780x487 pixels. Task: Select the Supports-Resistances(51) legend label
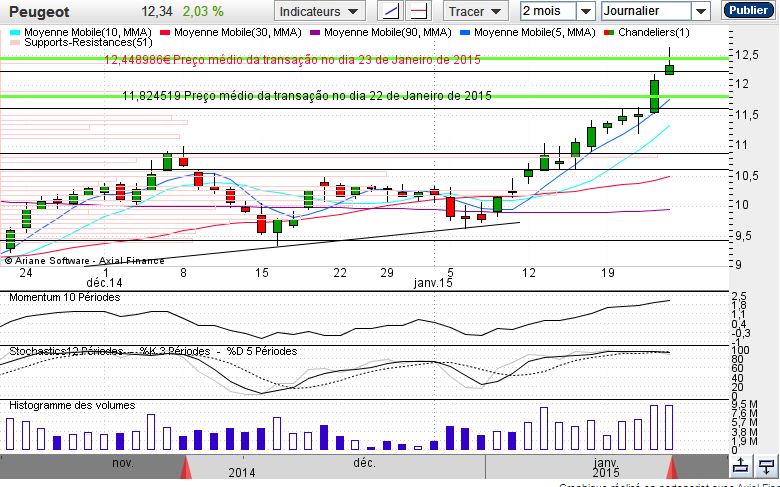[x=89, y=43]
